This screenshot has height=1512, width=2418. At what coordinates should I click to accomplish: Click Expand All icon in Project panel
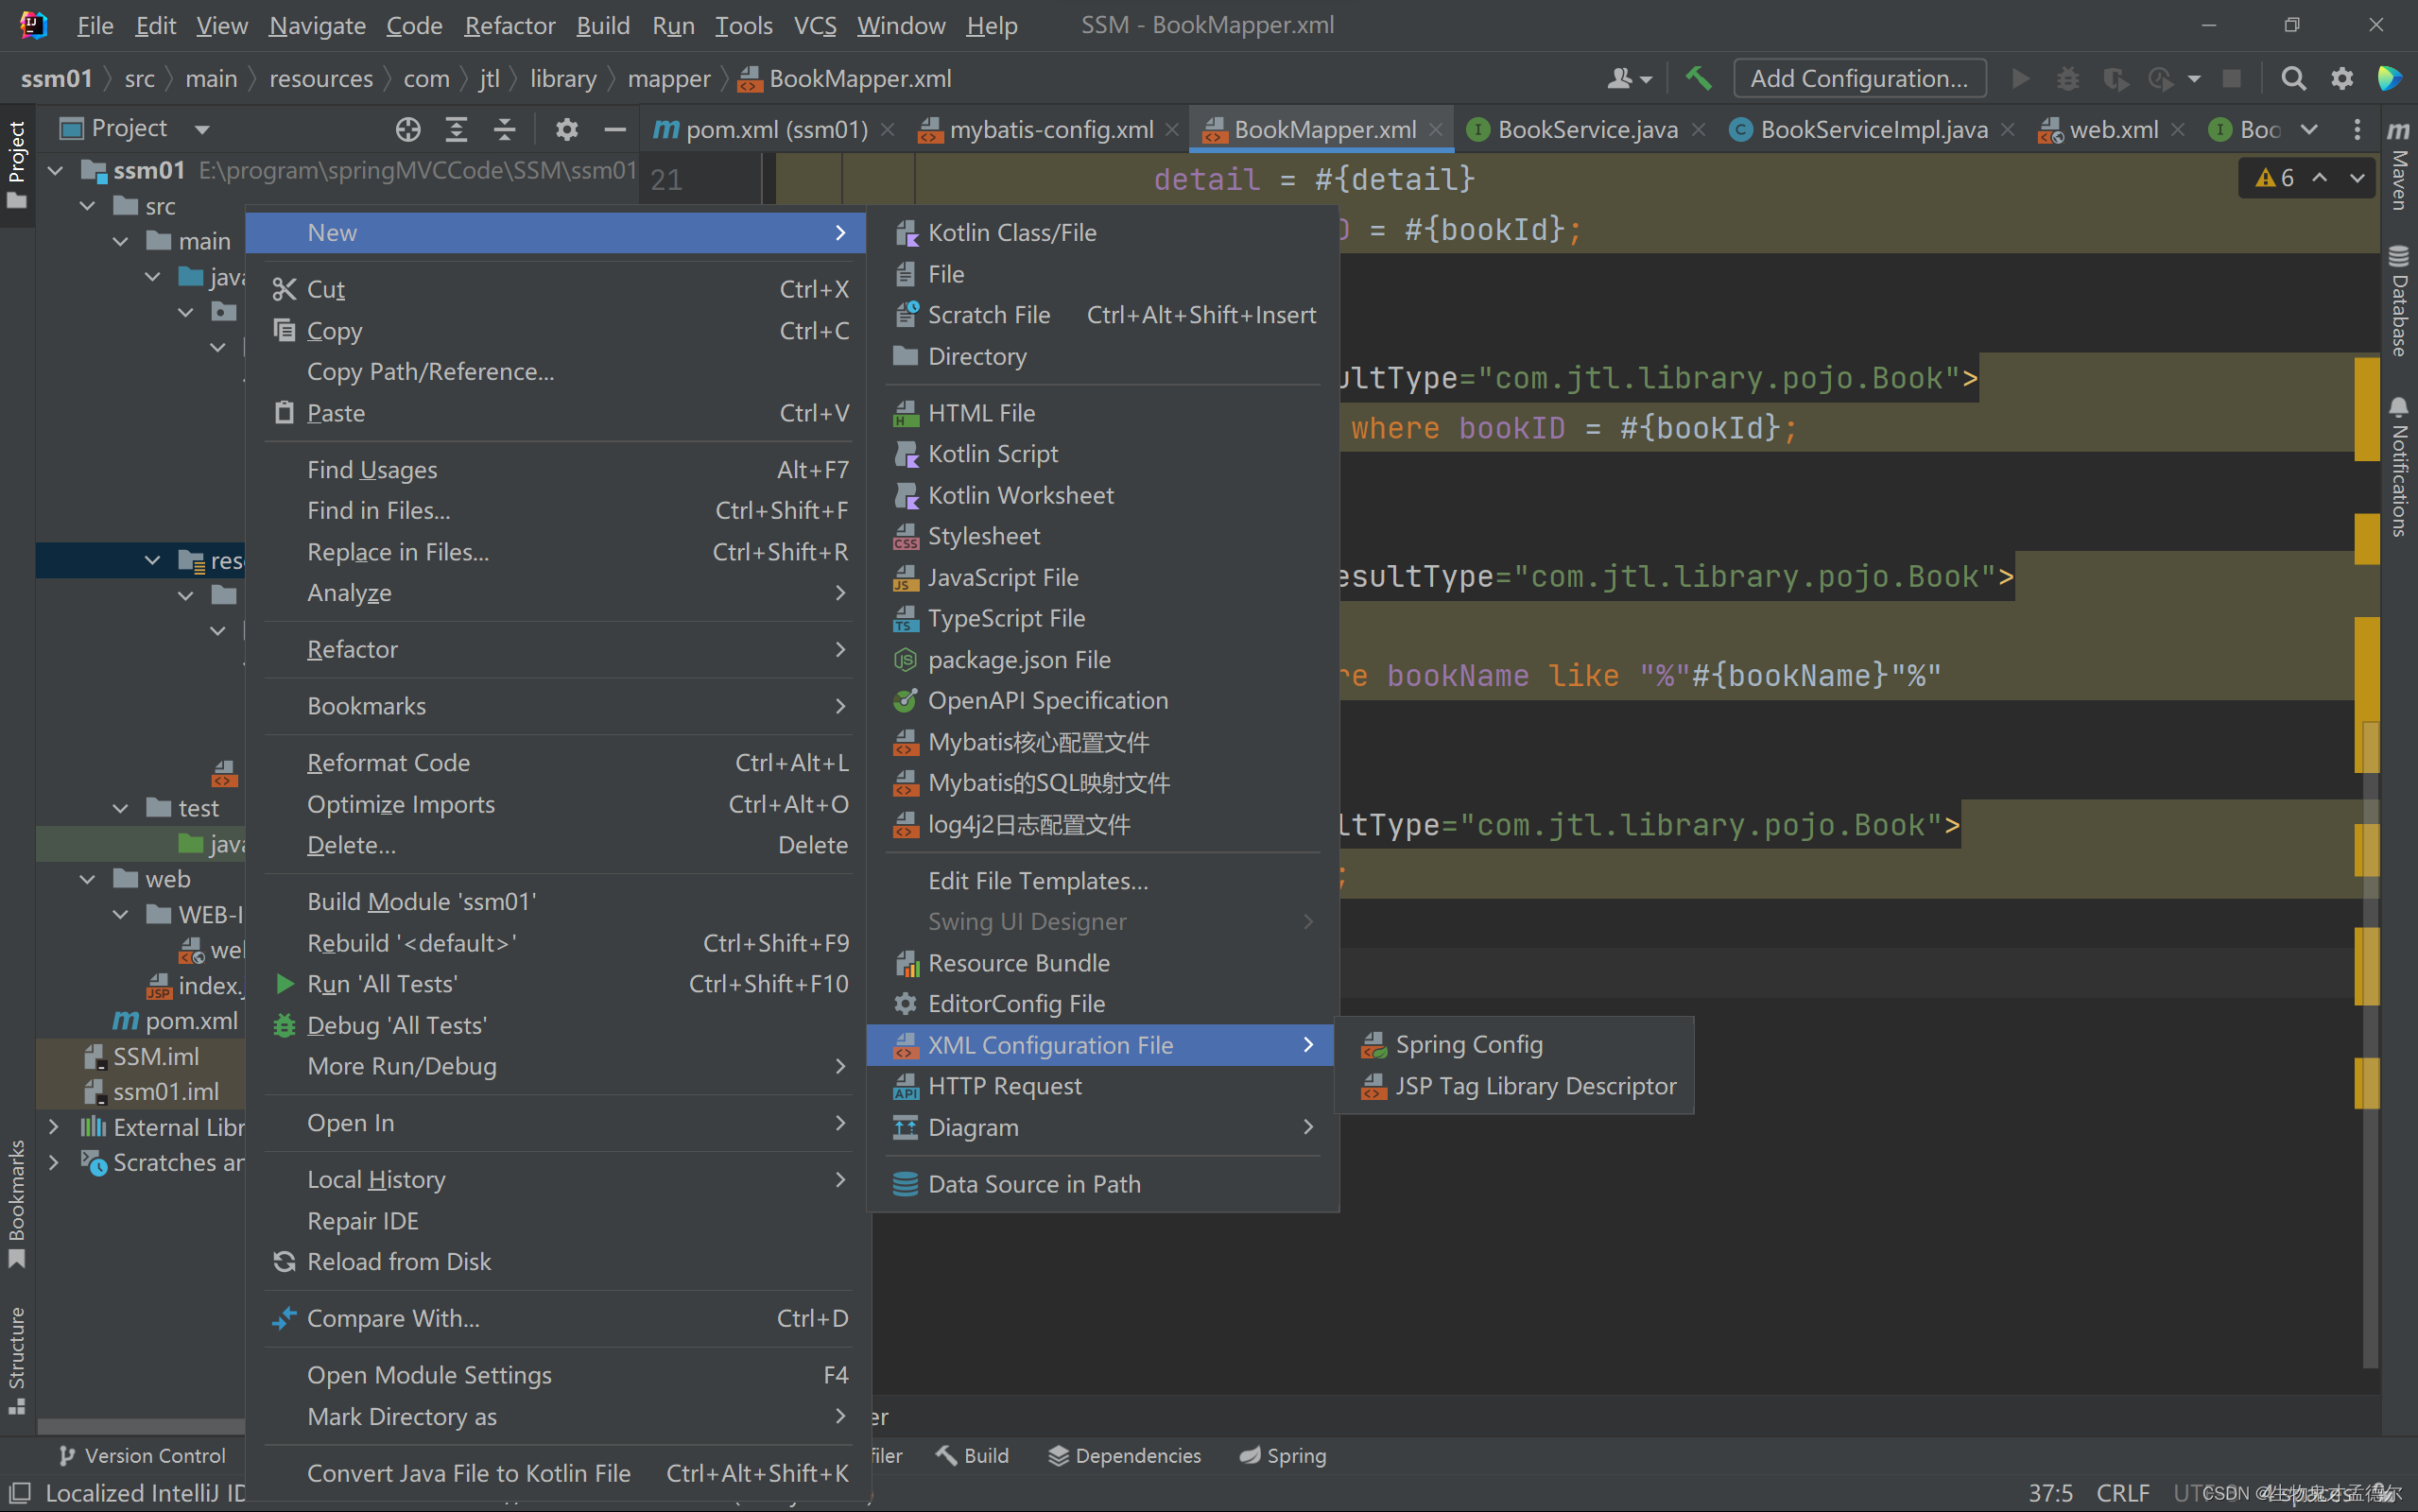tap(456, 129)
